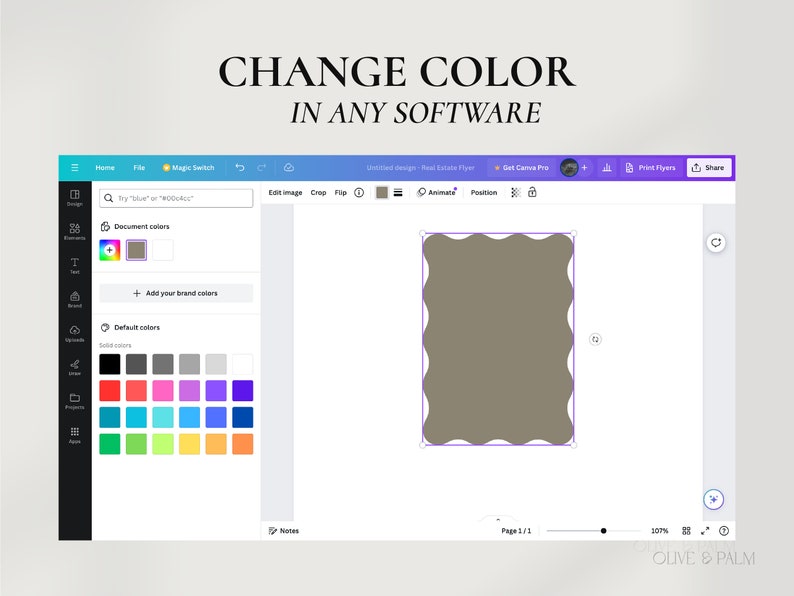Open the File menu
The image size is (794, 596).
139,168
